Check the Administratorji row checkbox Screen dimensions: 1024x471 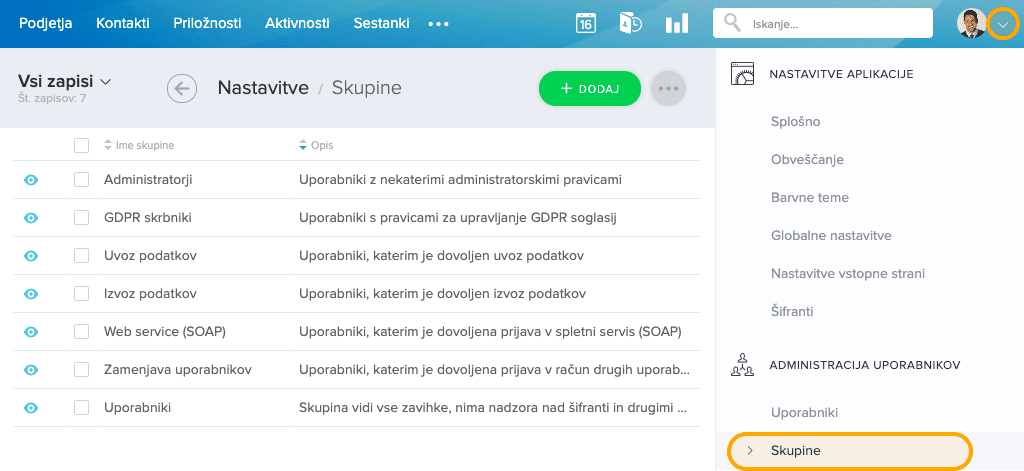tap(82, 180)
